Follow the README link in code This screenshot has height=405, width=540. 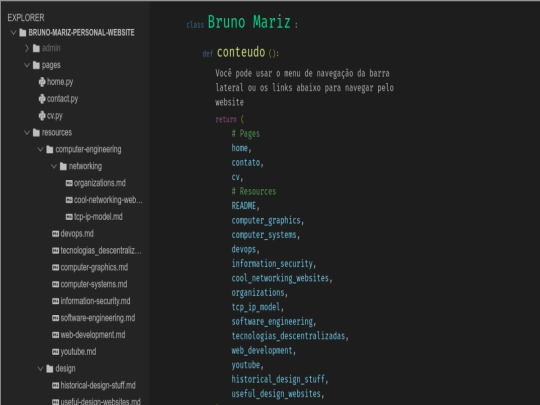point(244,206)
